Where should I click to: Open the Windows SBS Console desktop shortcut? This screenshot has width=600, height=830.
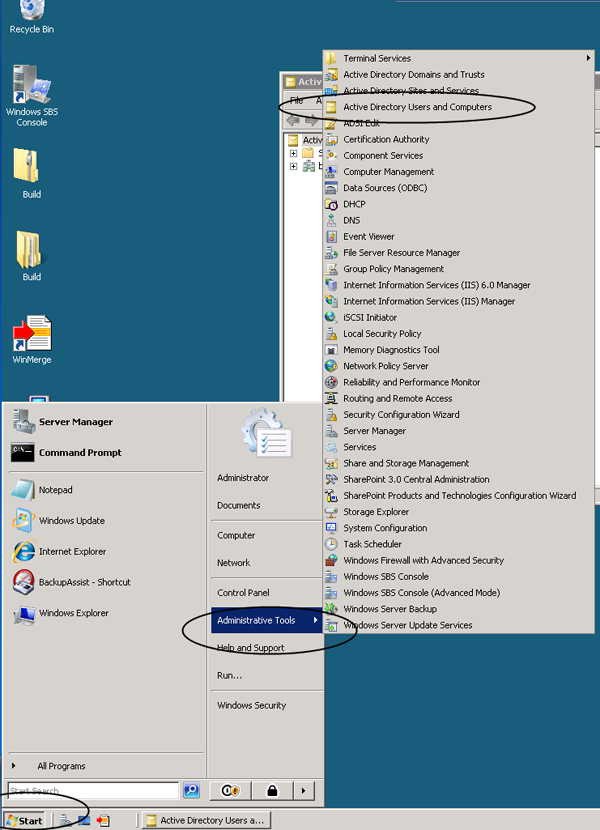(31, 96)
